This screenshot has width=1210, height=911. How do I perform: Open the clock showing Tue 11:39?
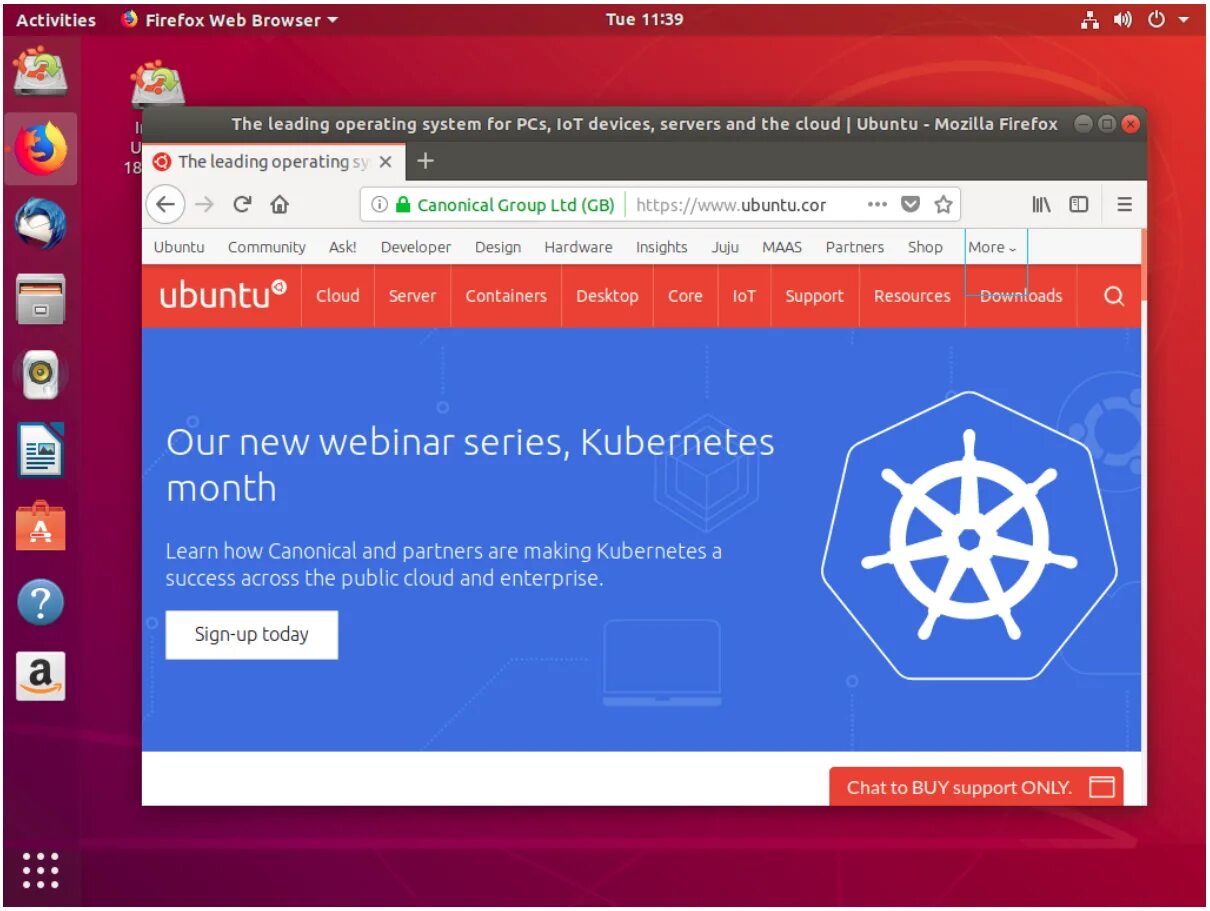645,19
